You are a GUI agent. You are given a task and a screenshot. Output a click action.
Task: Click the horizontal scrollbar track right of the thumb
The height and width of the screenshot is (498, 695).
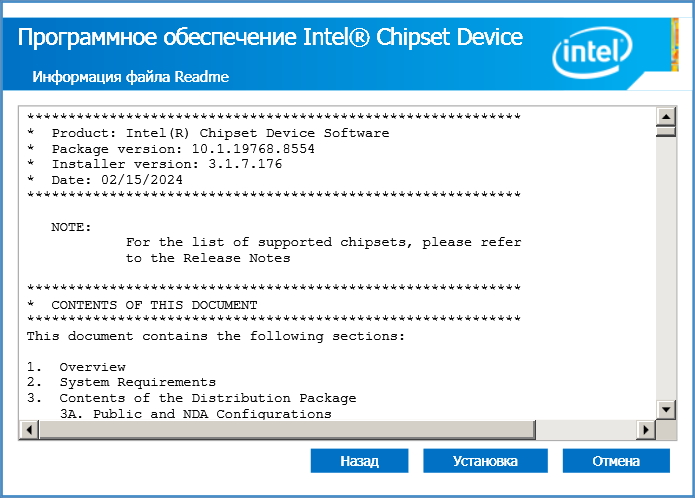(586, 430)
